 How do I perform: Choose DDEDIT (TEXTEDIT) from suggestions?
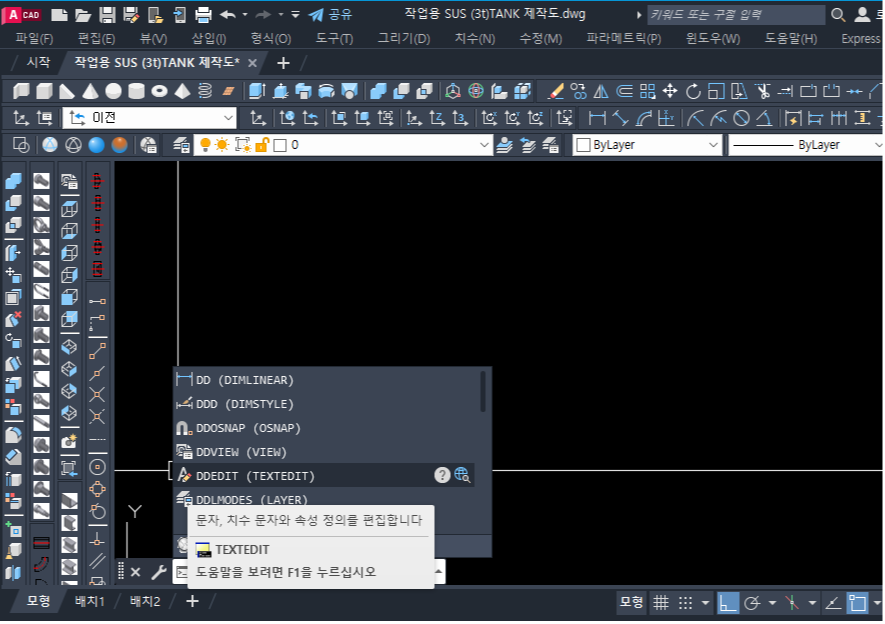click(324, 476)
